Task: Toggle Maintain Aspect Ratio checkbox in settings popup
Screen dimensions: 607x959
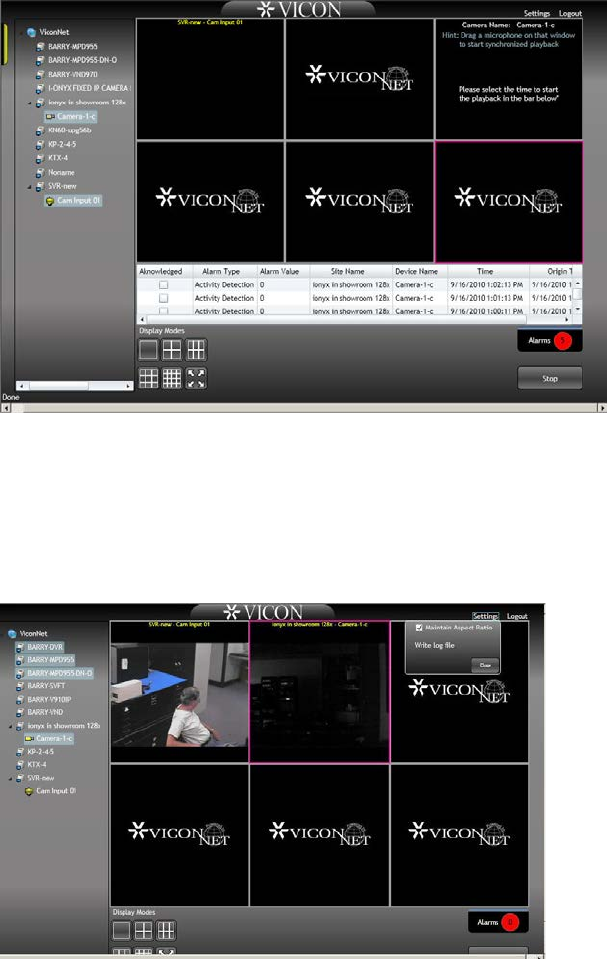Action: point(419,628)
